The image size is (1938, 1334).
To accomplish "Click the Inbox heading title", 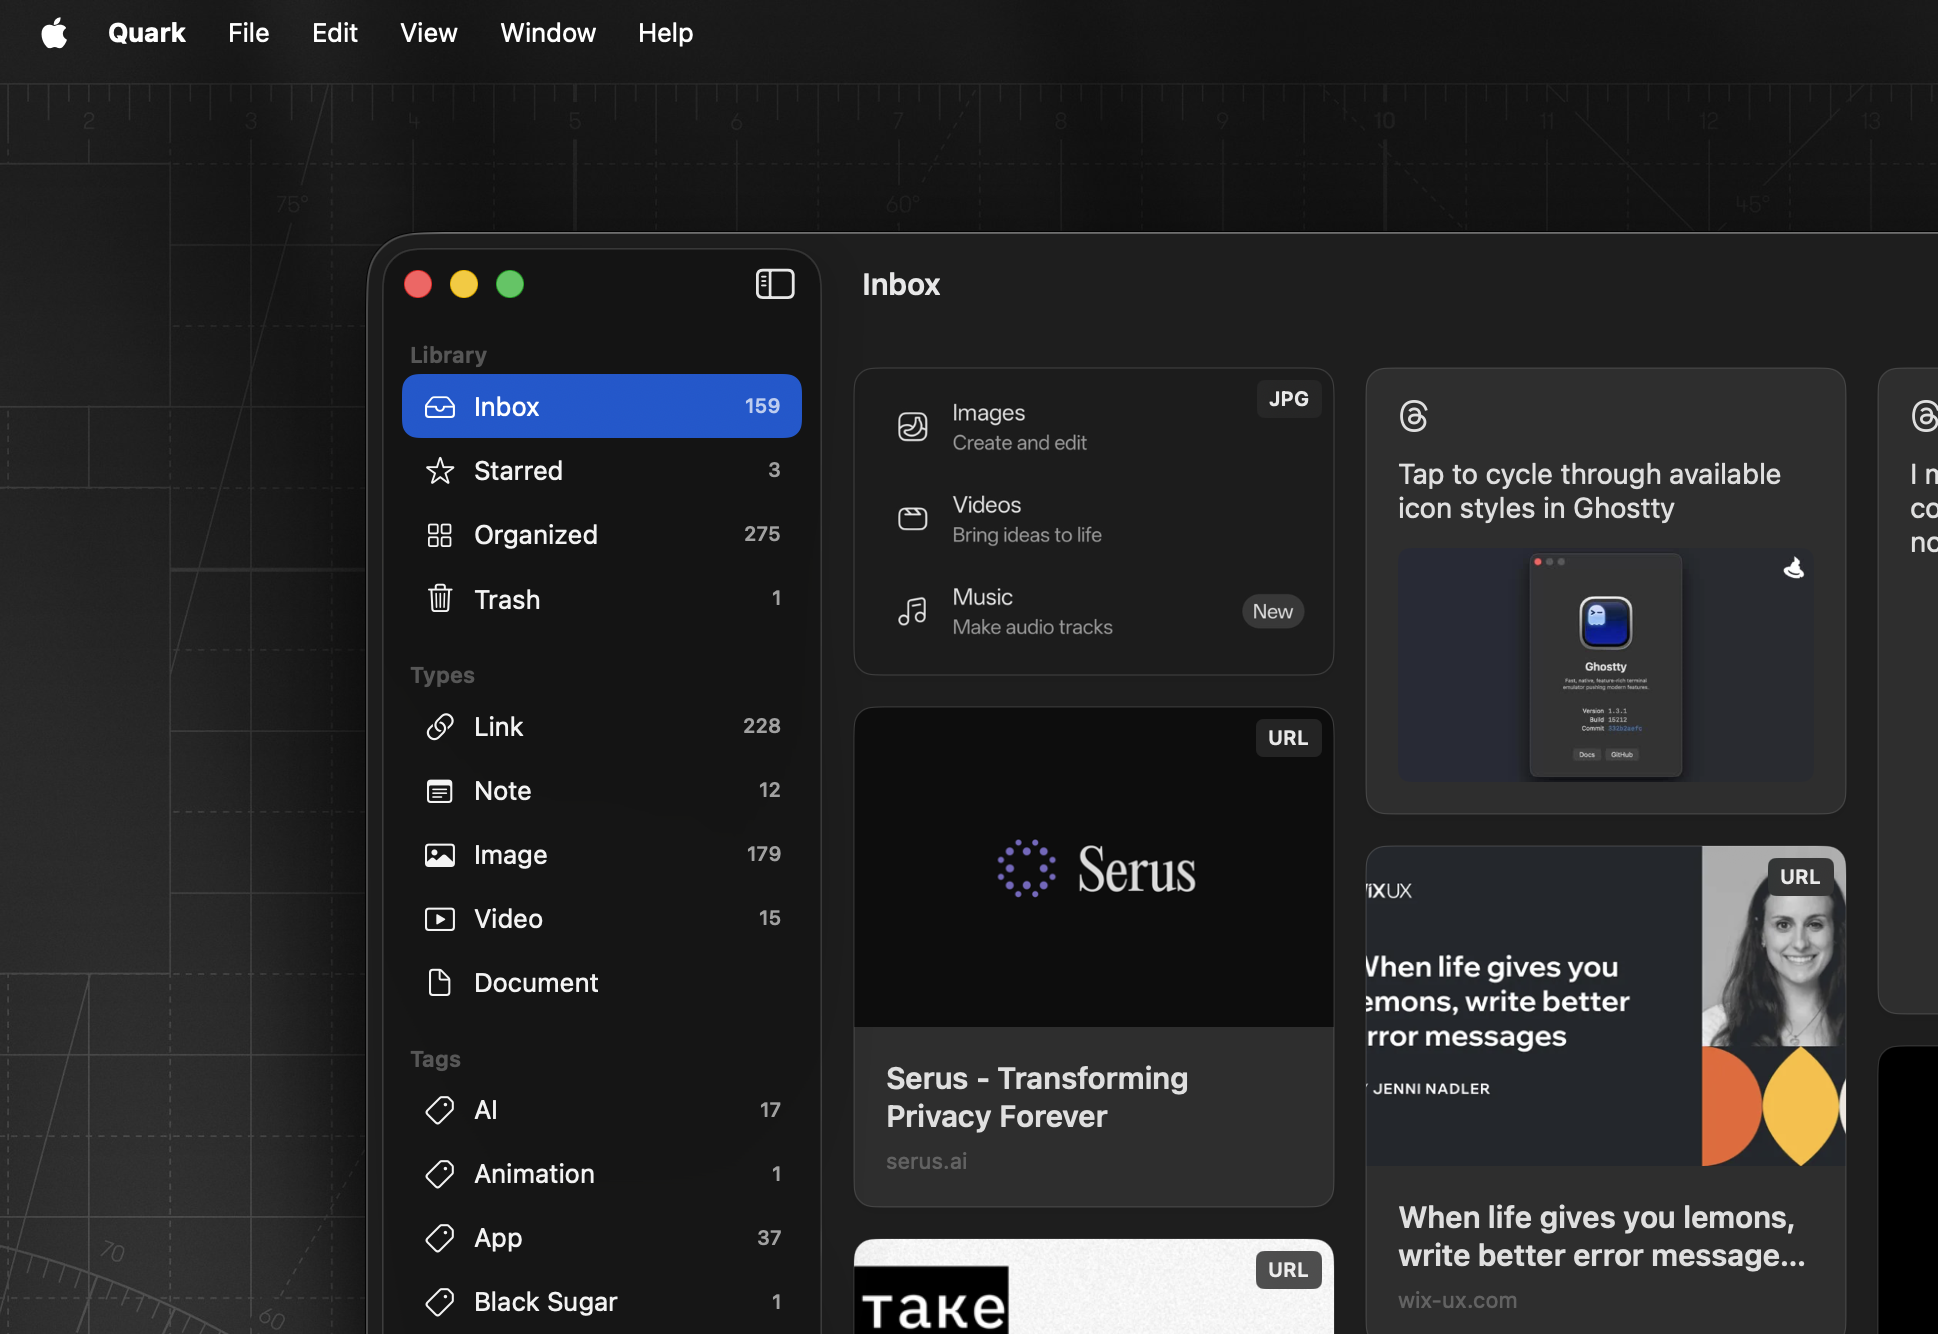I will click(901, 284).
